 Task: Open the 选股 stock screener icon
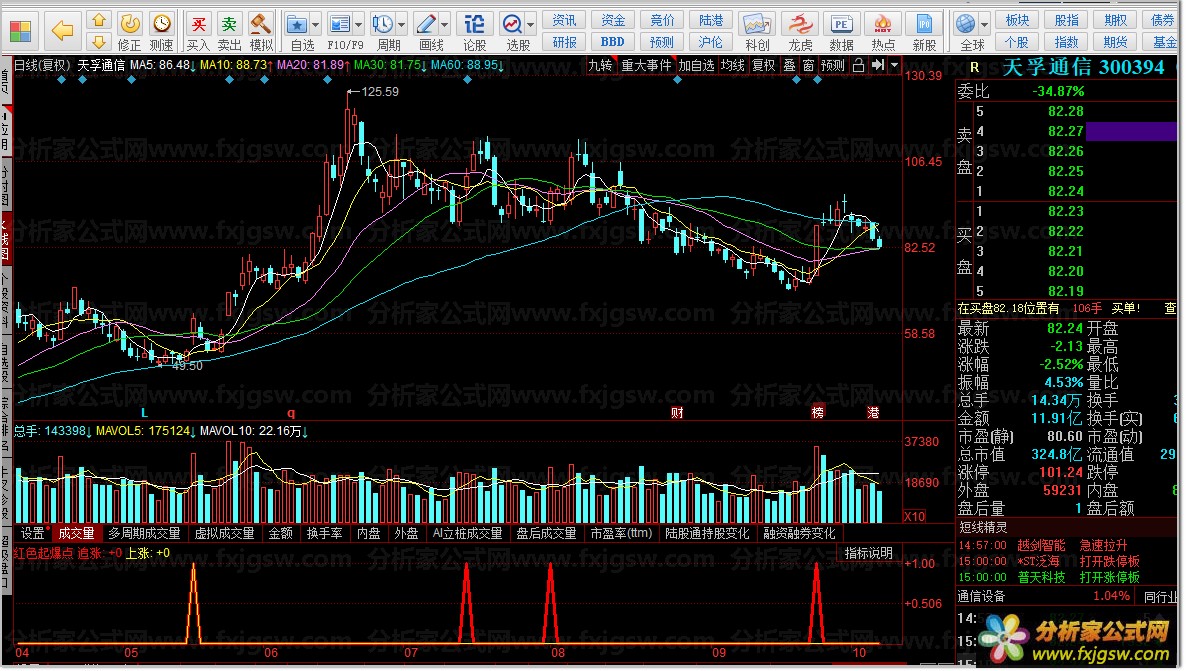click(x=512, y=24)
